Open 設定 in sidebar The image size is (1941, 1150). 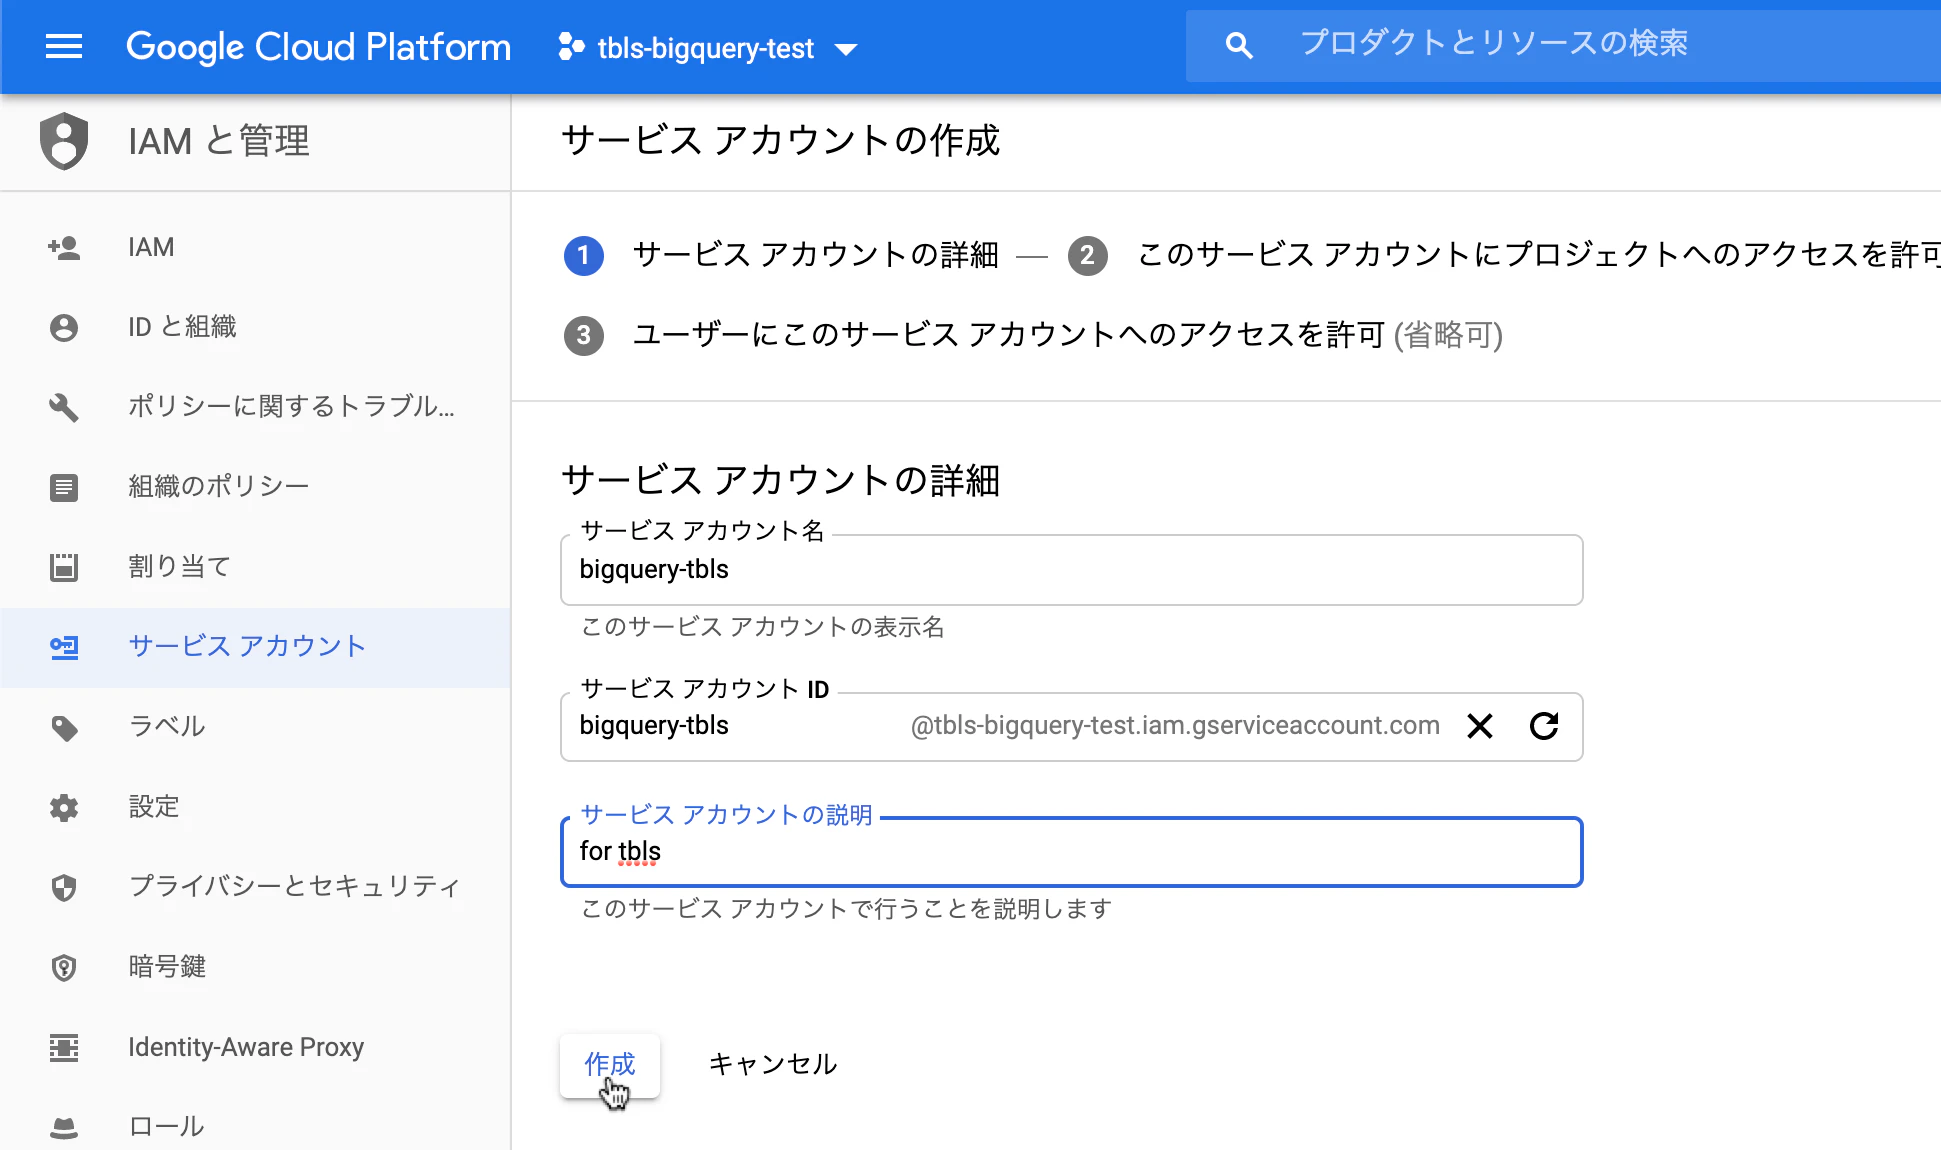tap(256, 807)
